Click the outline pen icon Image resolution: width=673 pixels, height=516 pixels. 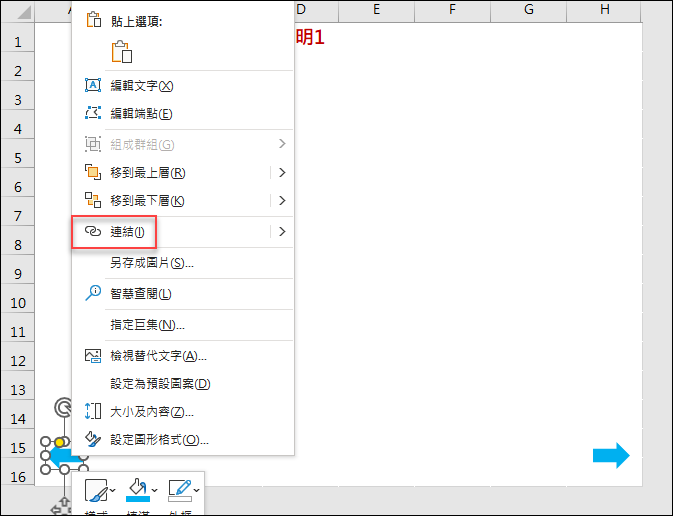click(180, 490)
